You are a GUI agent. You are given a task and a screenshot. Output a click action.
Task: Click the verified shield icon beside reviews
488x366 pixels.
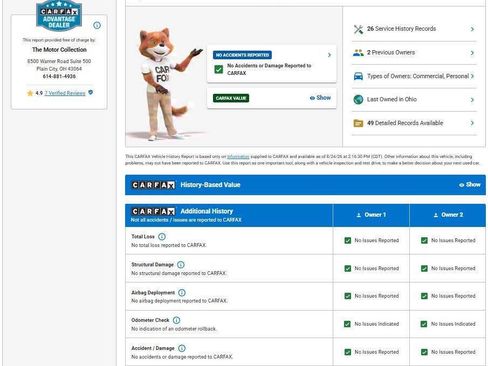(91, 92)
